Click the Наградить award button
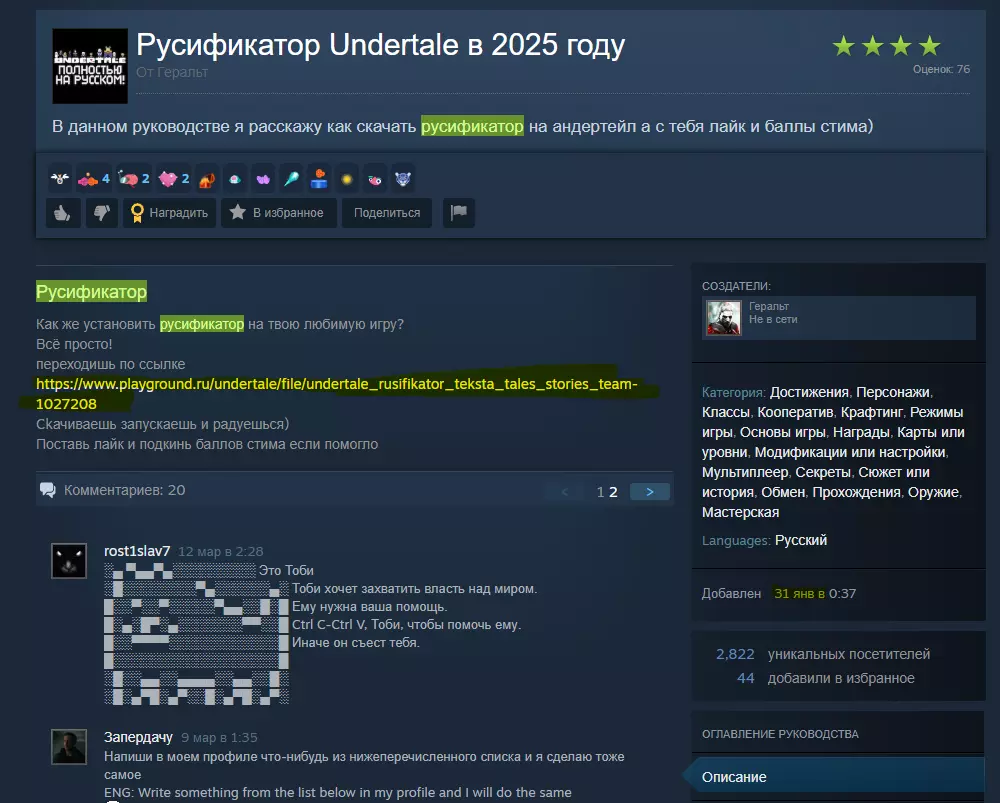 170,212
